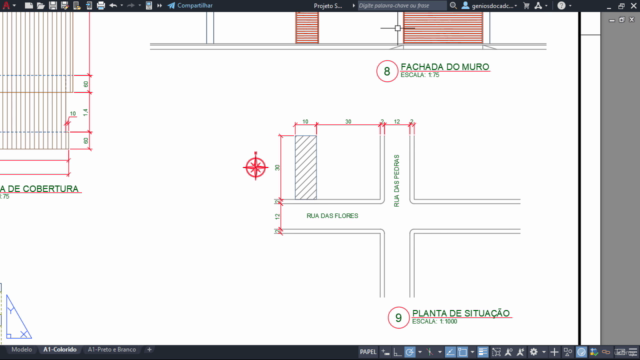Viewport: 640px width, 360px height.
Task: Open workspace switching gear icon
Action: click(x=533, y=352)
